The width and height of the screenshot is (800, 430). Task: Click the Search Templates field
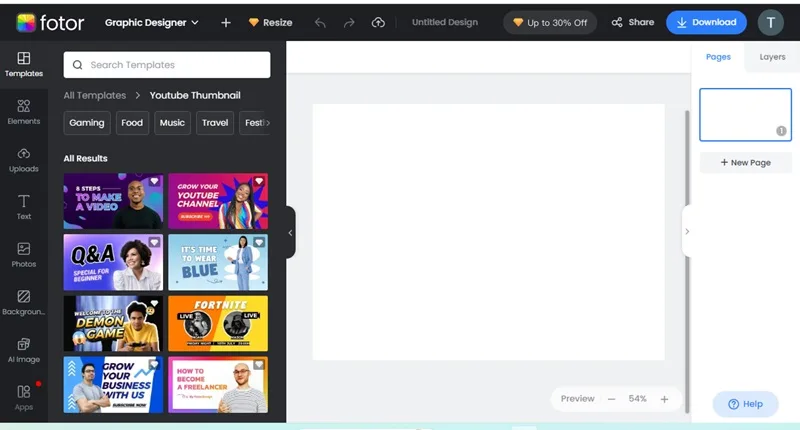[167, 65]
